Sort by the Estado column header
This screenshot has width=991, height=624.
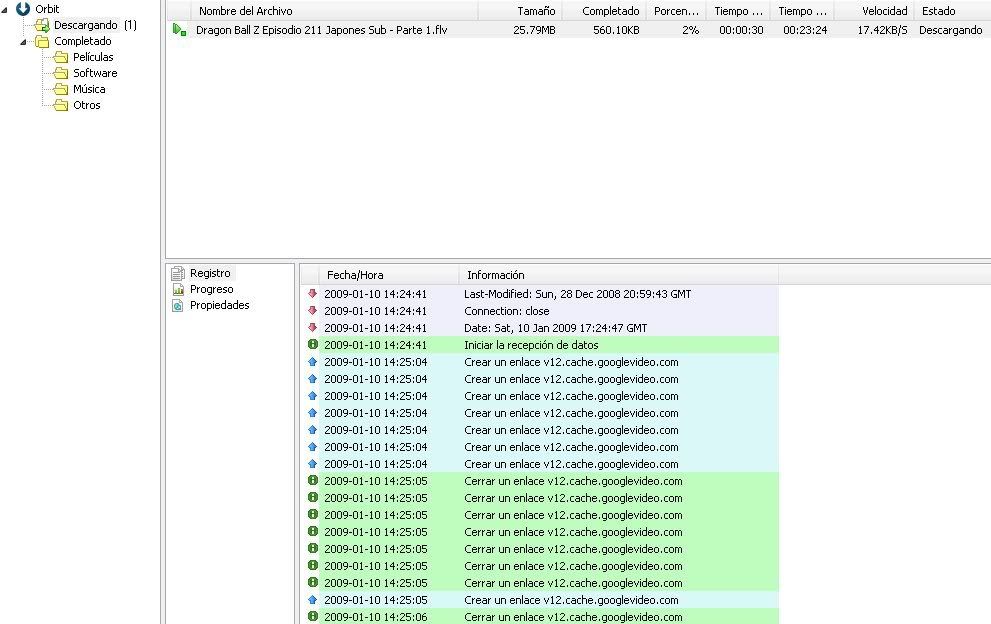tap(952, 11)
